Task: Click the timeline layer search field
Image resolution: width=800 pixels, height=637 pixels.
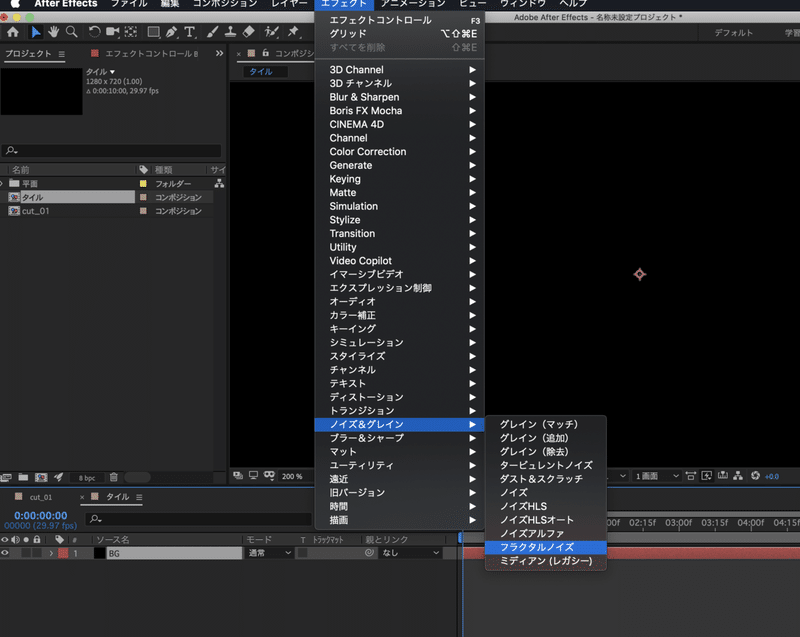Action: tap(198, 519)
